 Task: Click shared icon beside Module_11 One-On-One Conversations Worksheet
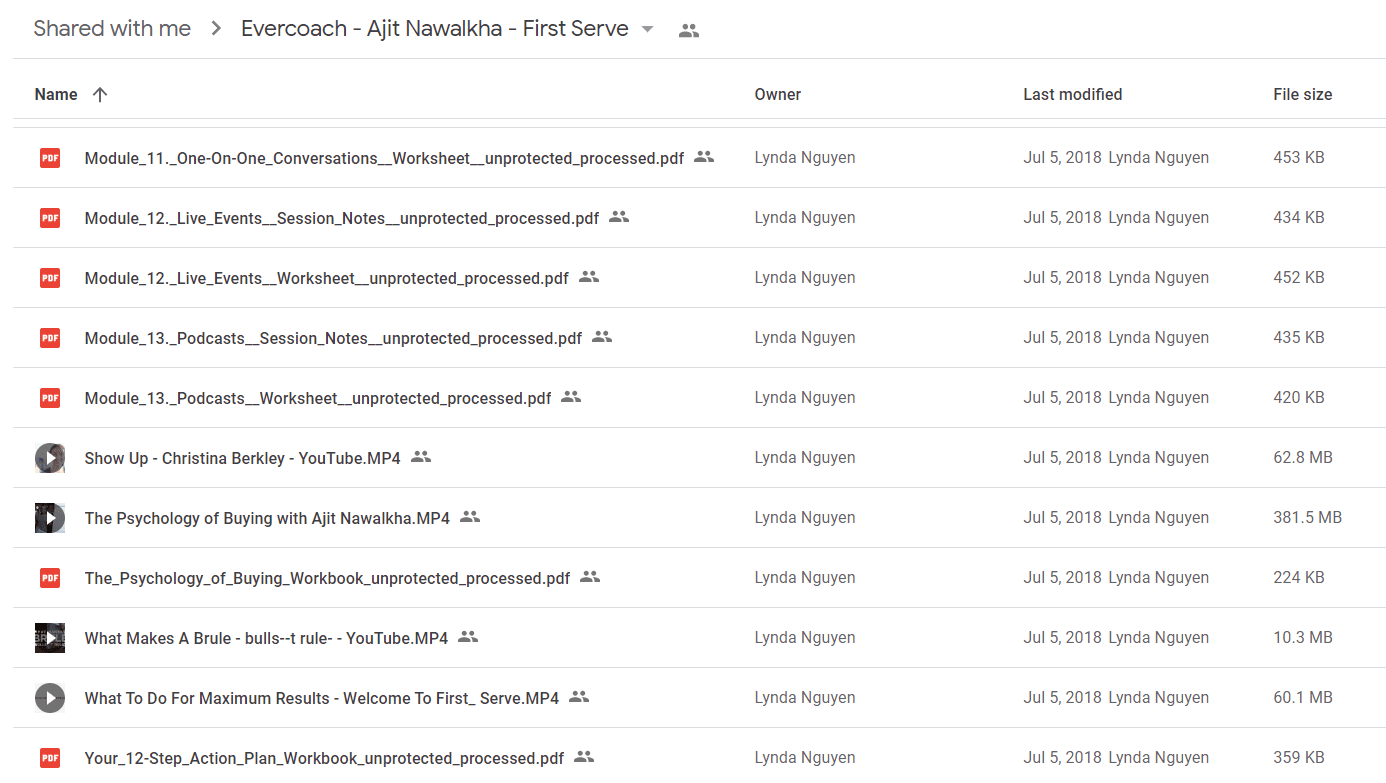704,157
